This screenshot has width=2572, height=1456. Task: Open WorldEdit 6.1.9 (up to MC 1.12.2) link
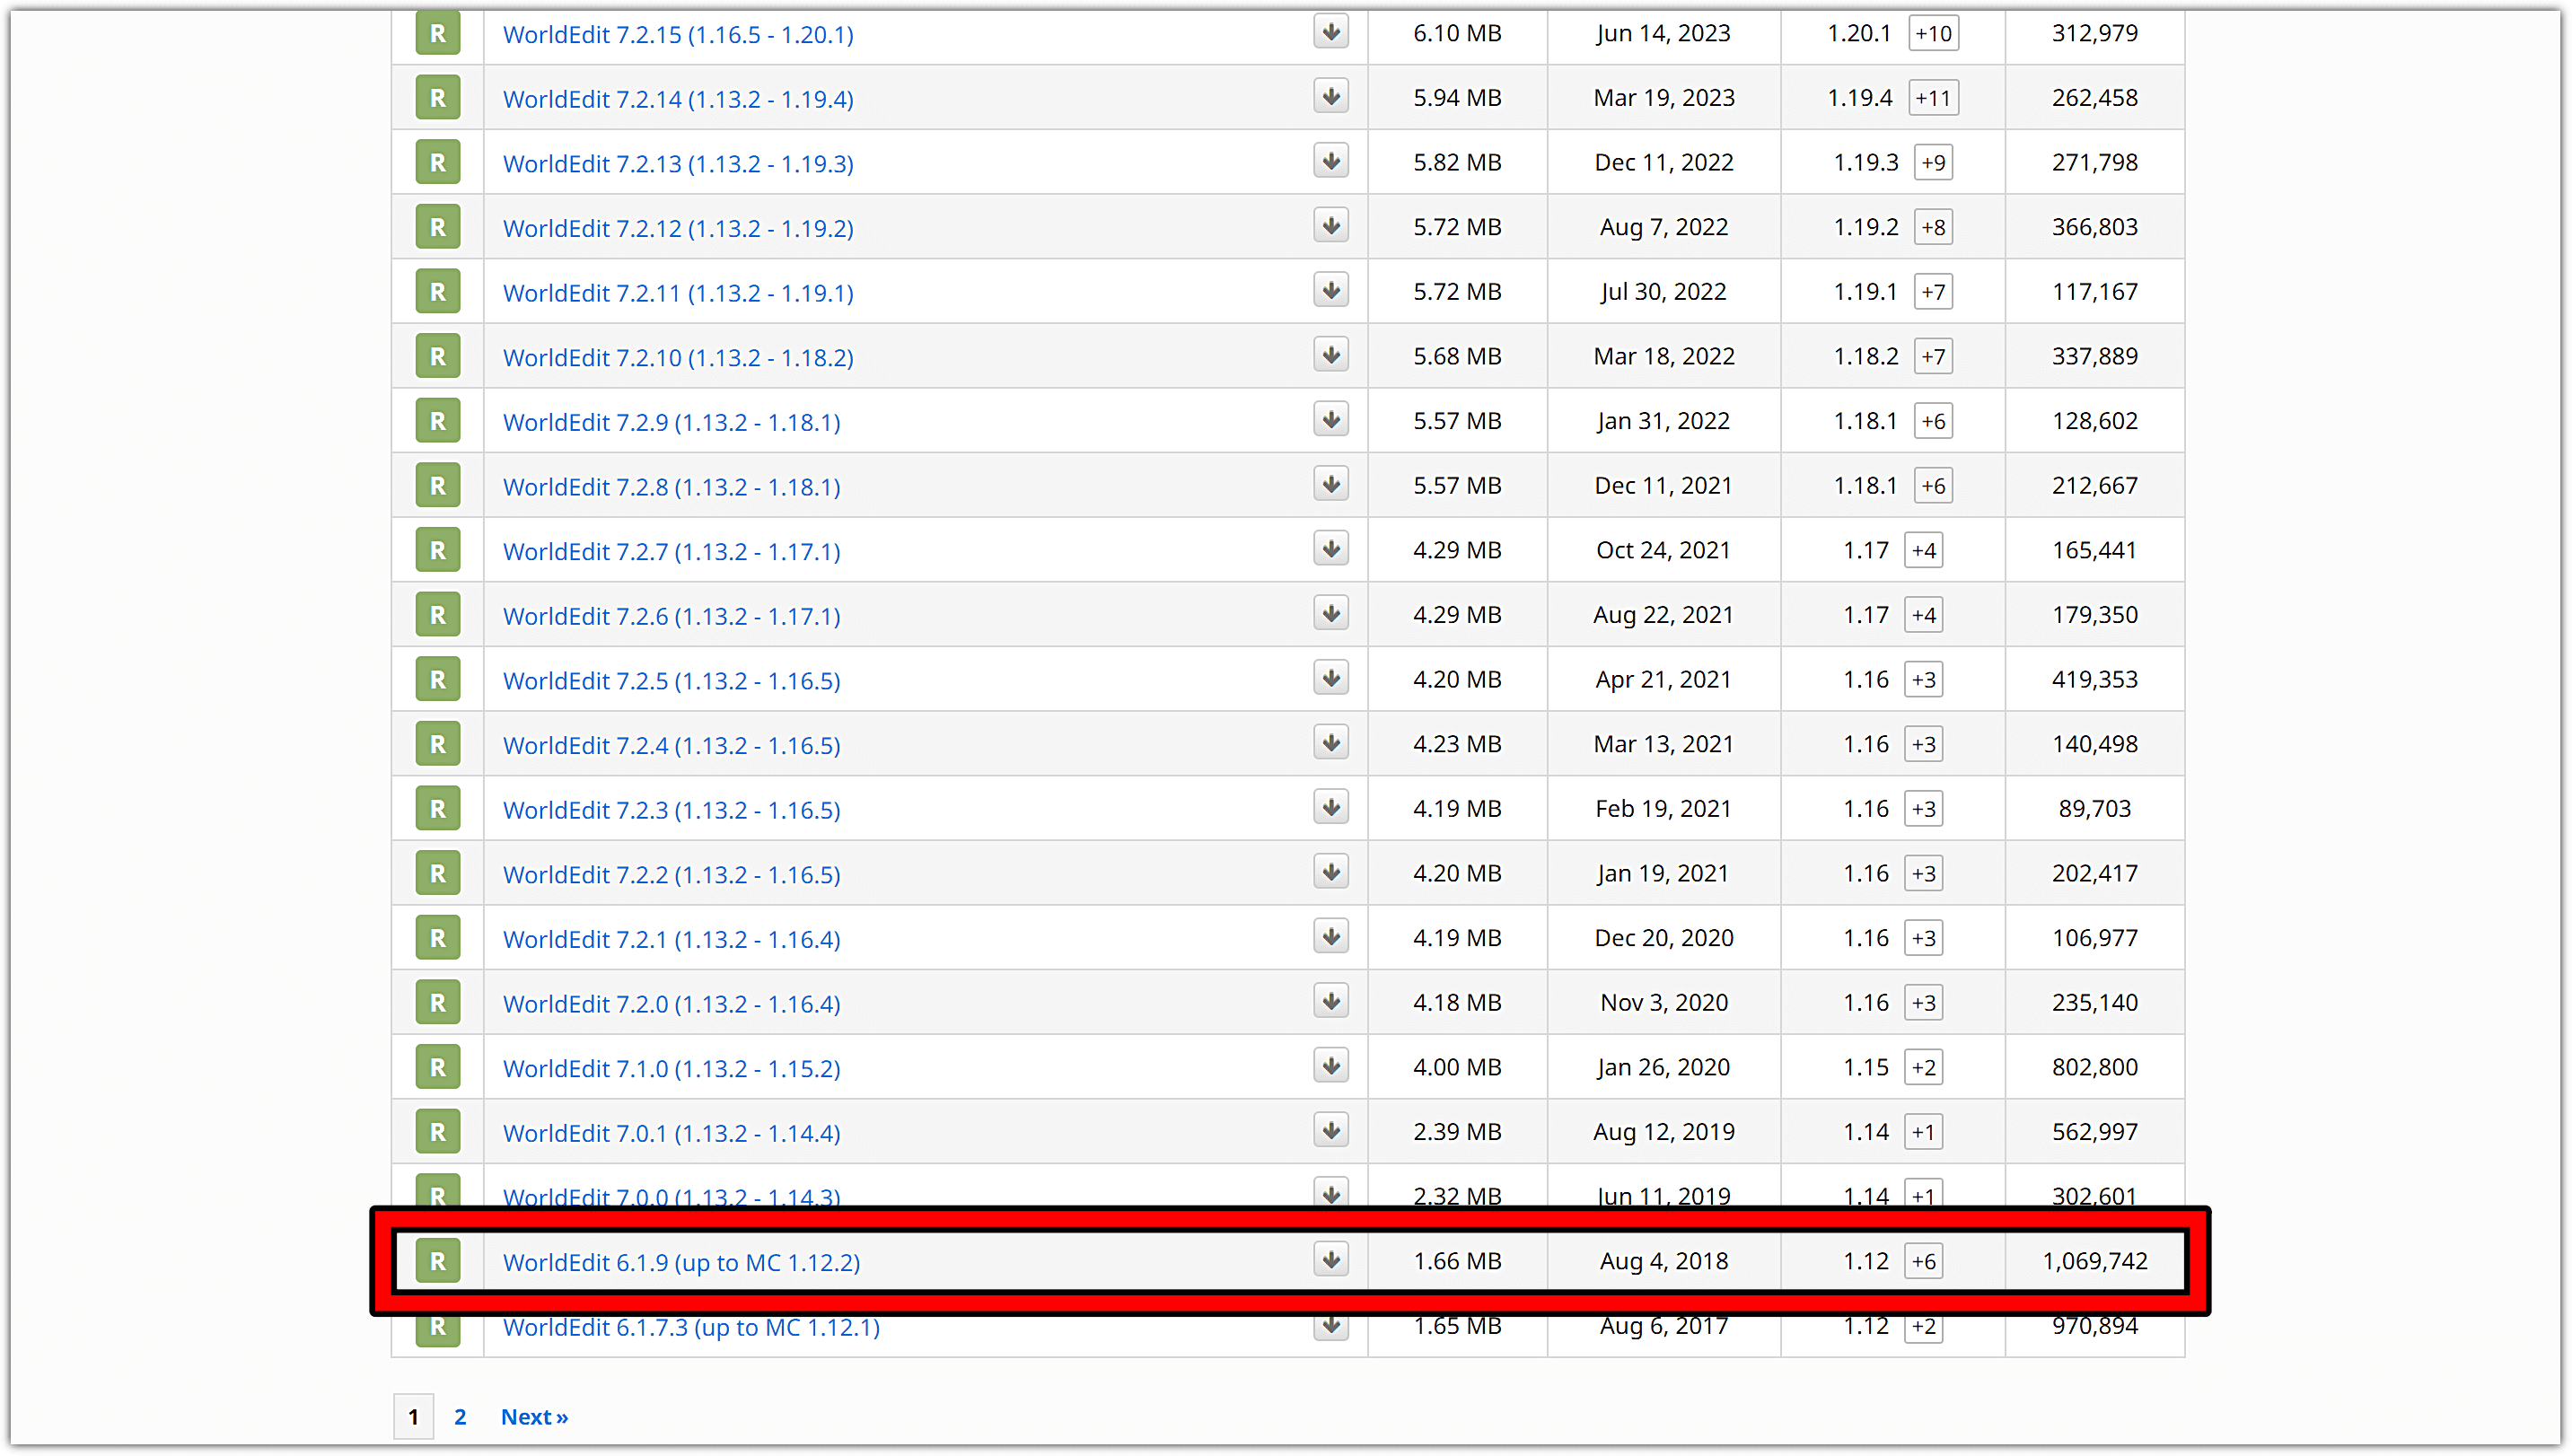(x=681, y=1262)
